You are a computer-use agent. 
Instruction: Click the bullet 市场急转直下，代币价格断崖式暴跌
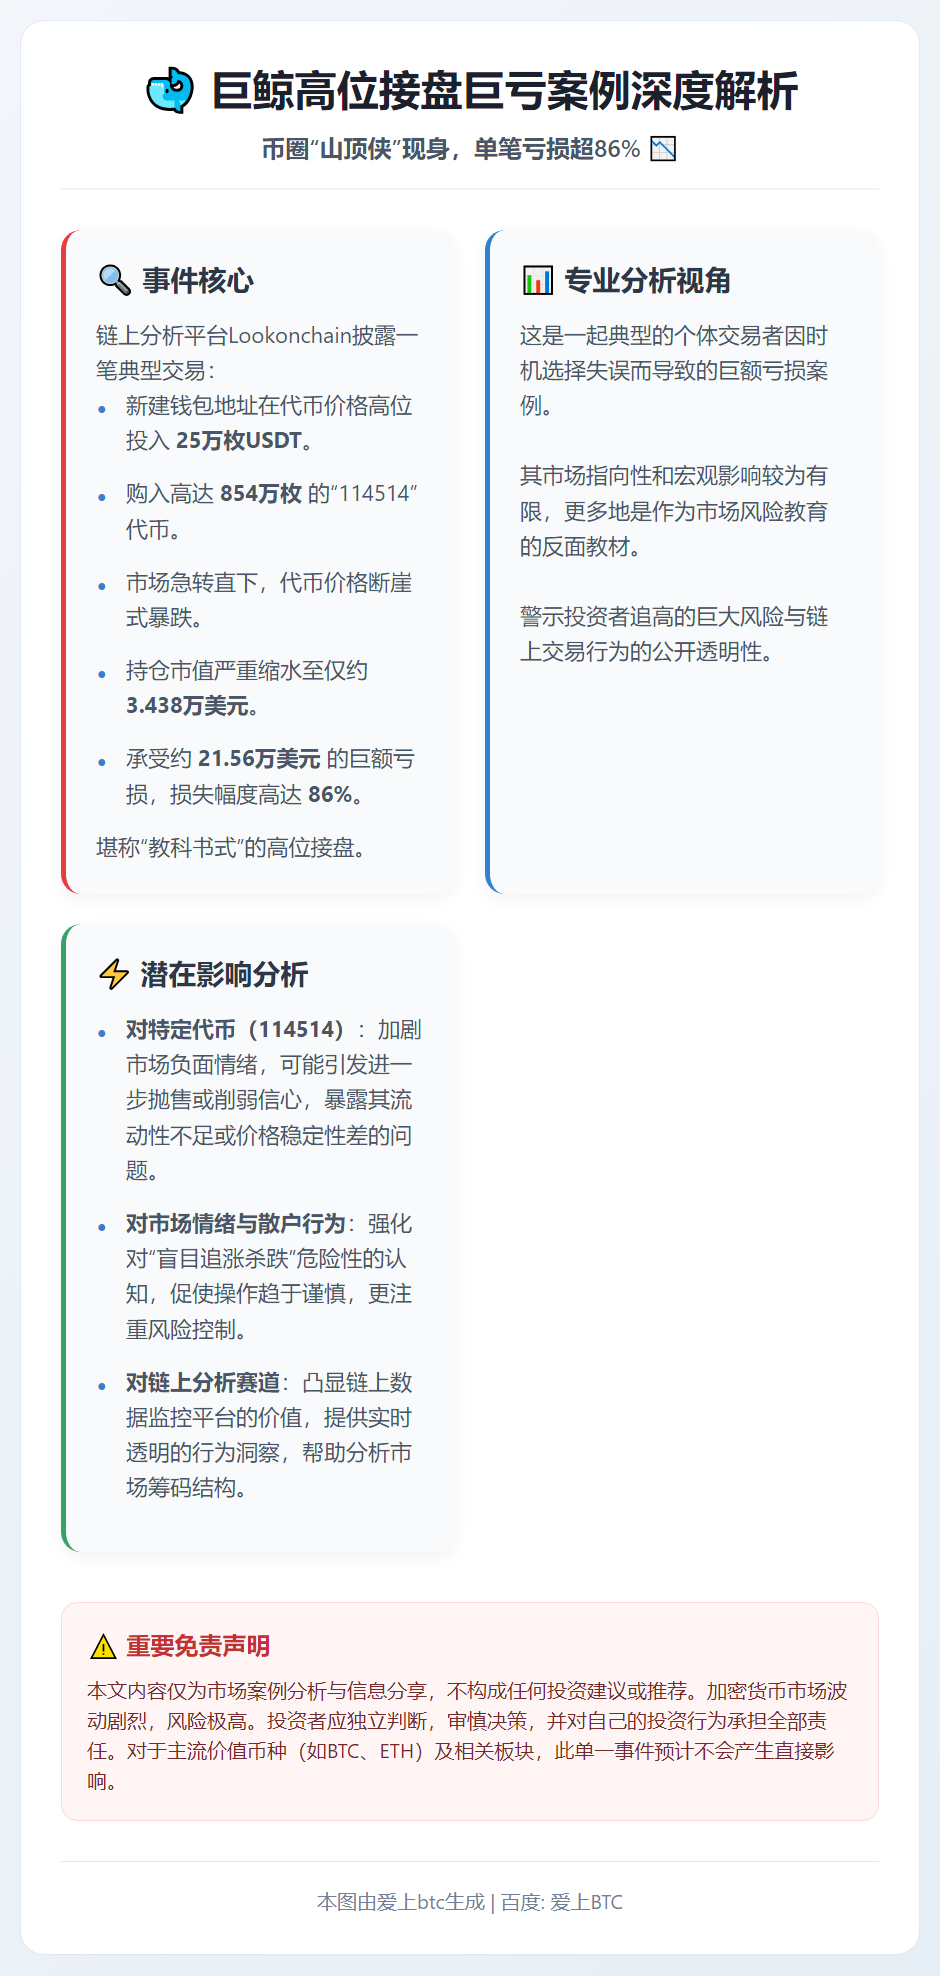click(x=269, y=600)
